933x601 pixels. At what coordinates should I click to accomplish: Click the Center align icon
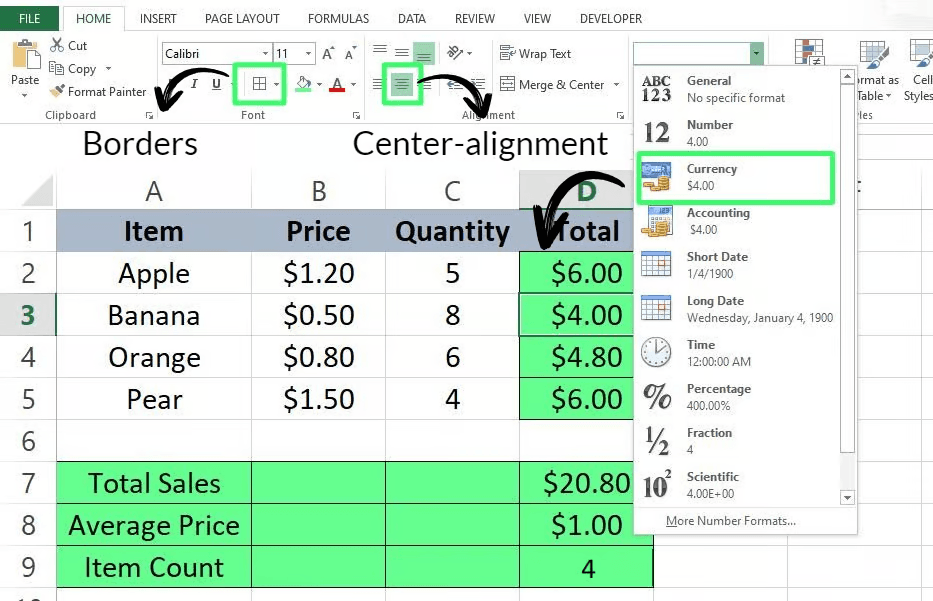tap(402, 85)
